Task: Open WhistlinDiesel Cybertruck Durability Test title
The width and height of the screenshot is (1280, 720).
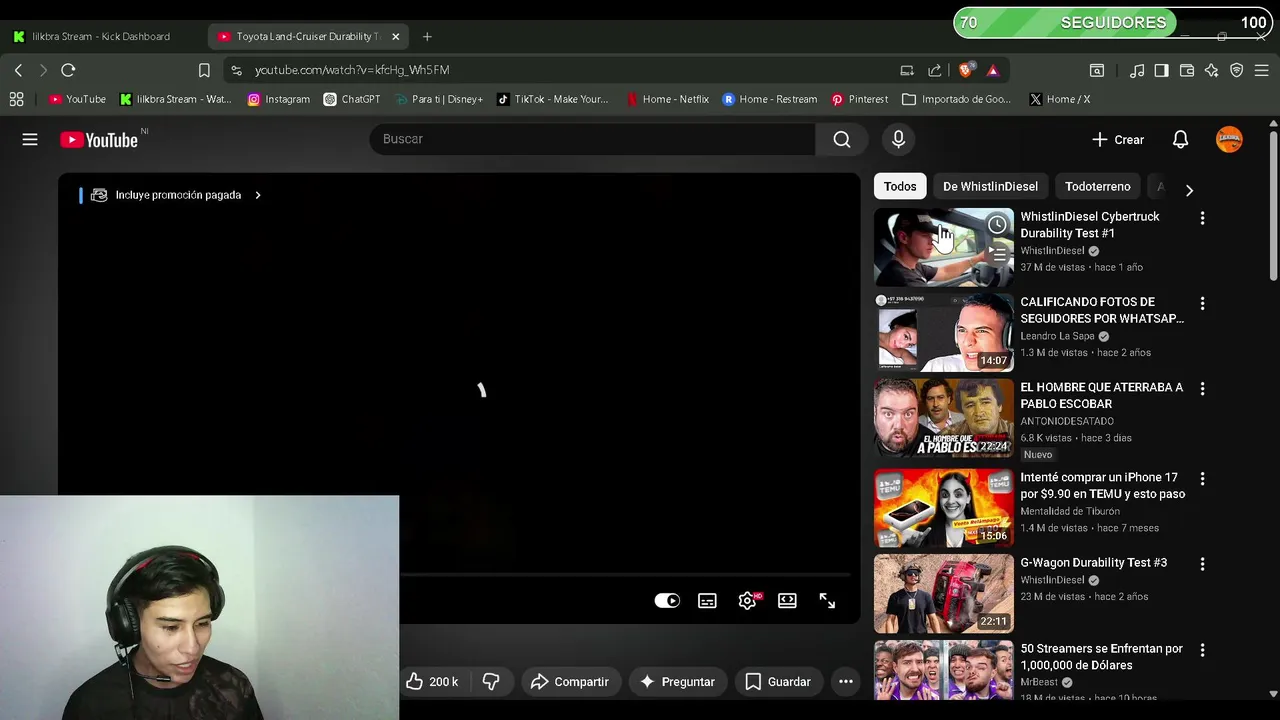Action: pos(1090,225)
